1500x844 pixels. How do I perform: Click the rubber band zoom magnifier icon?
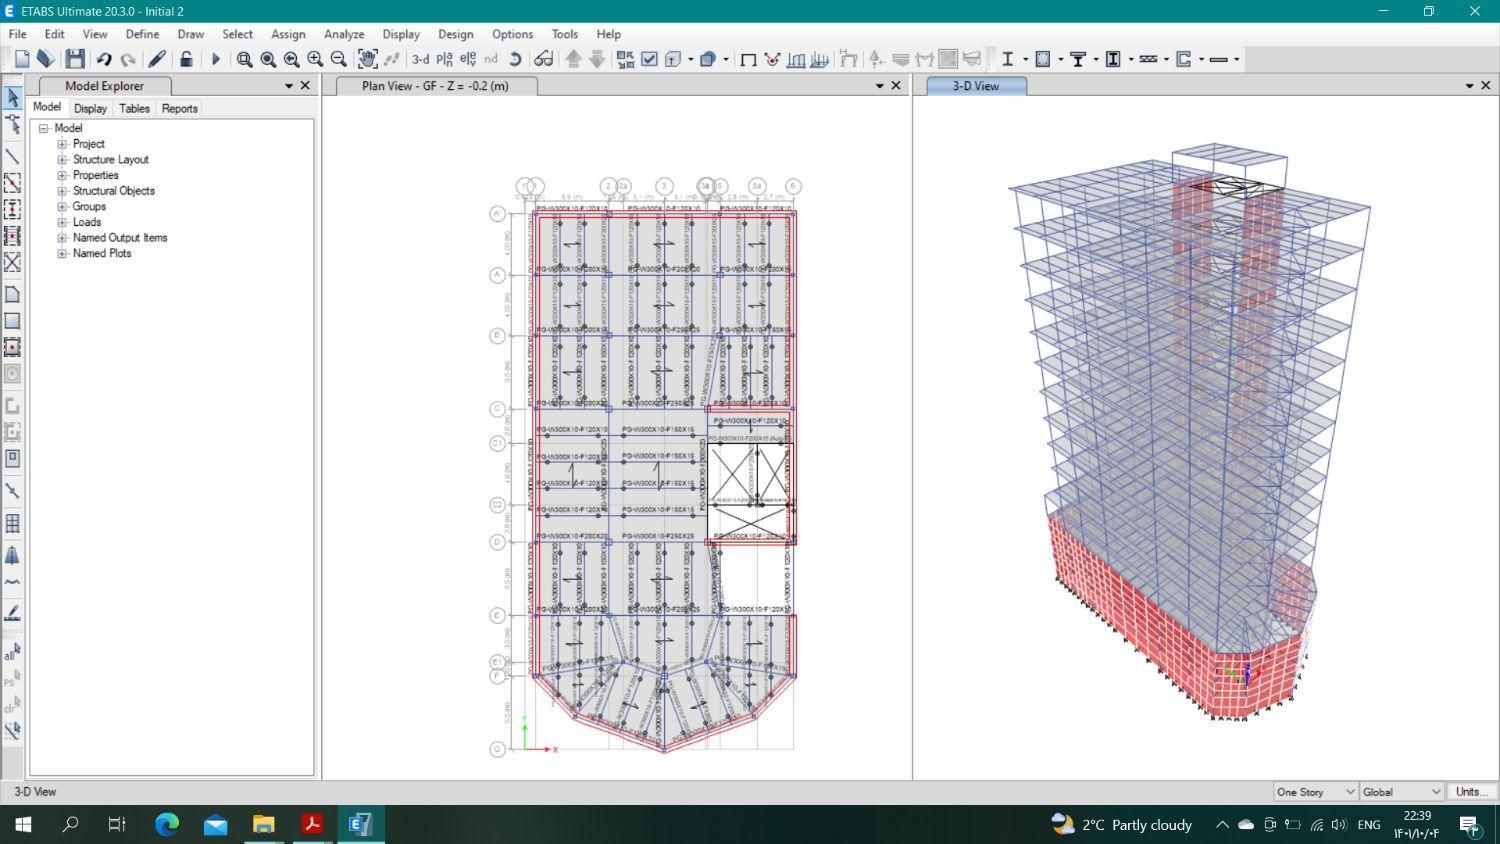244,60
